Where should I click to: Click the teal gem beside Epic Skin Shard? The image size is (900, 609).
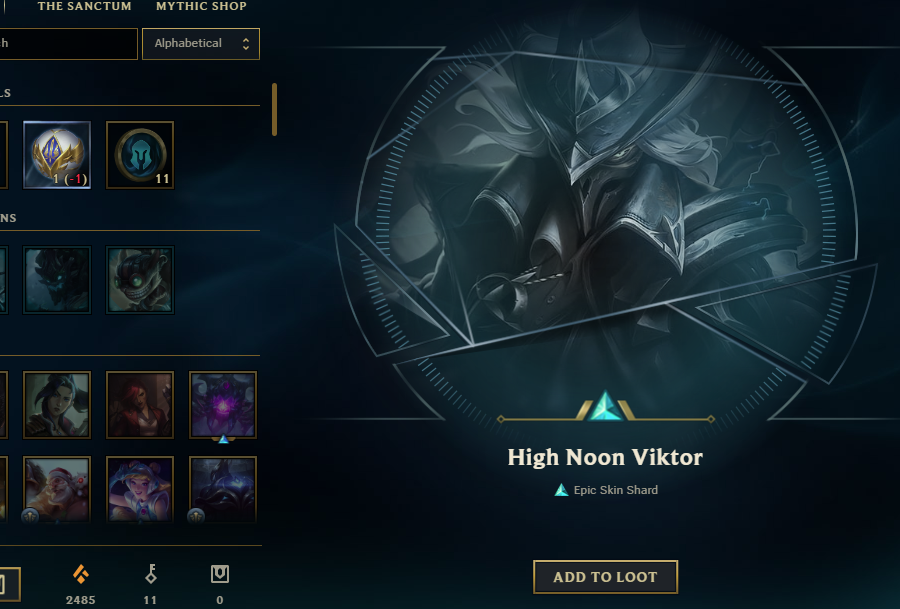coord(561,490)
